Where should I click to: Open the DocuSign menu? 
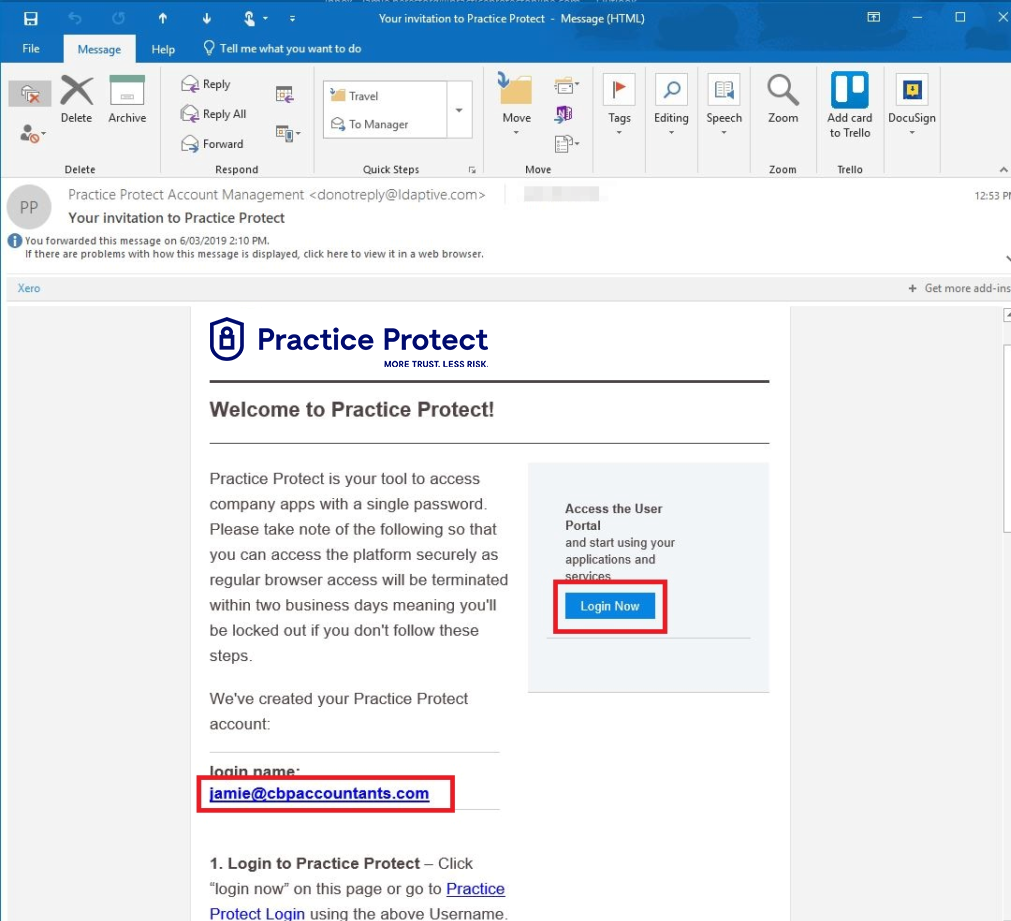(x=912, y=103)
